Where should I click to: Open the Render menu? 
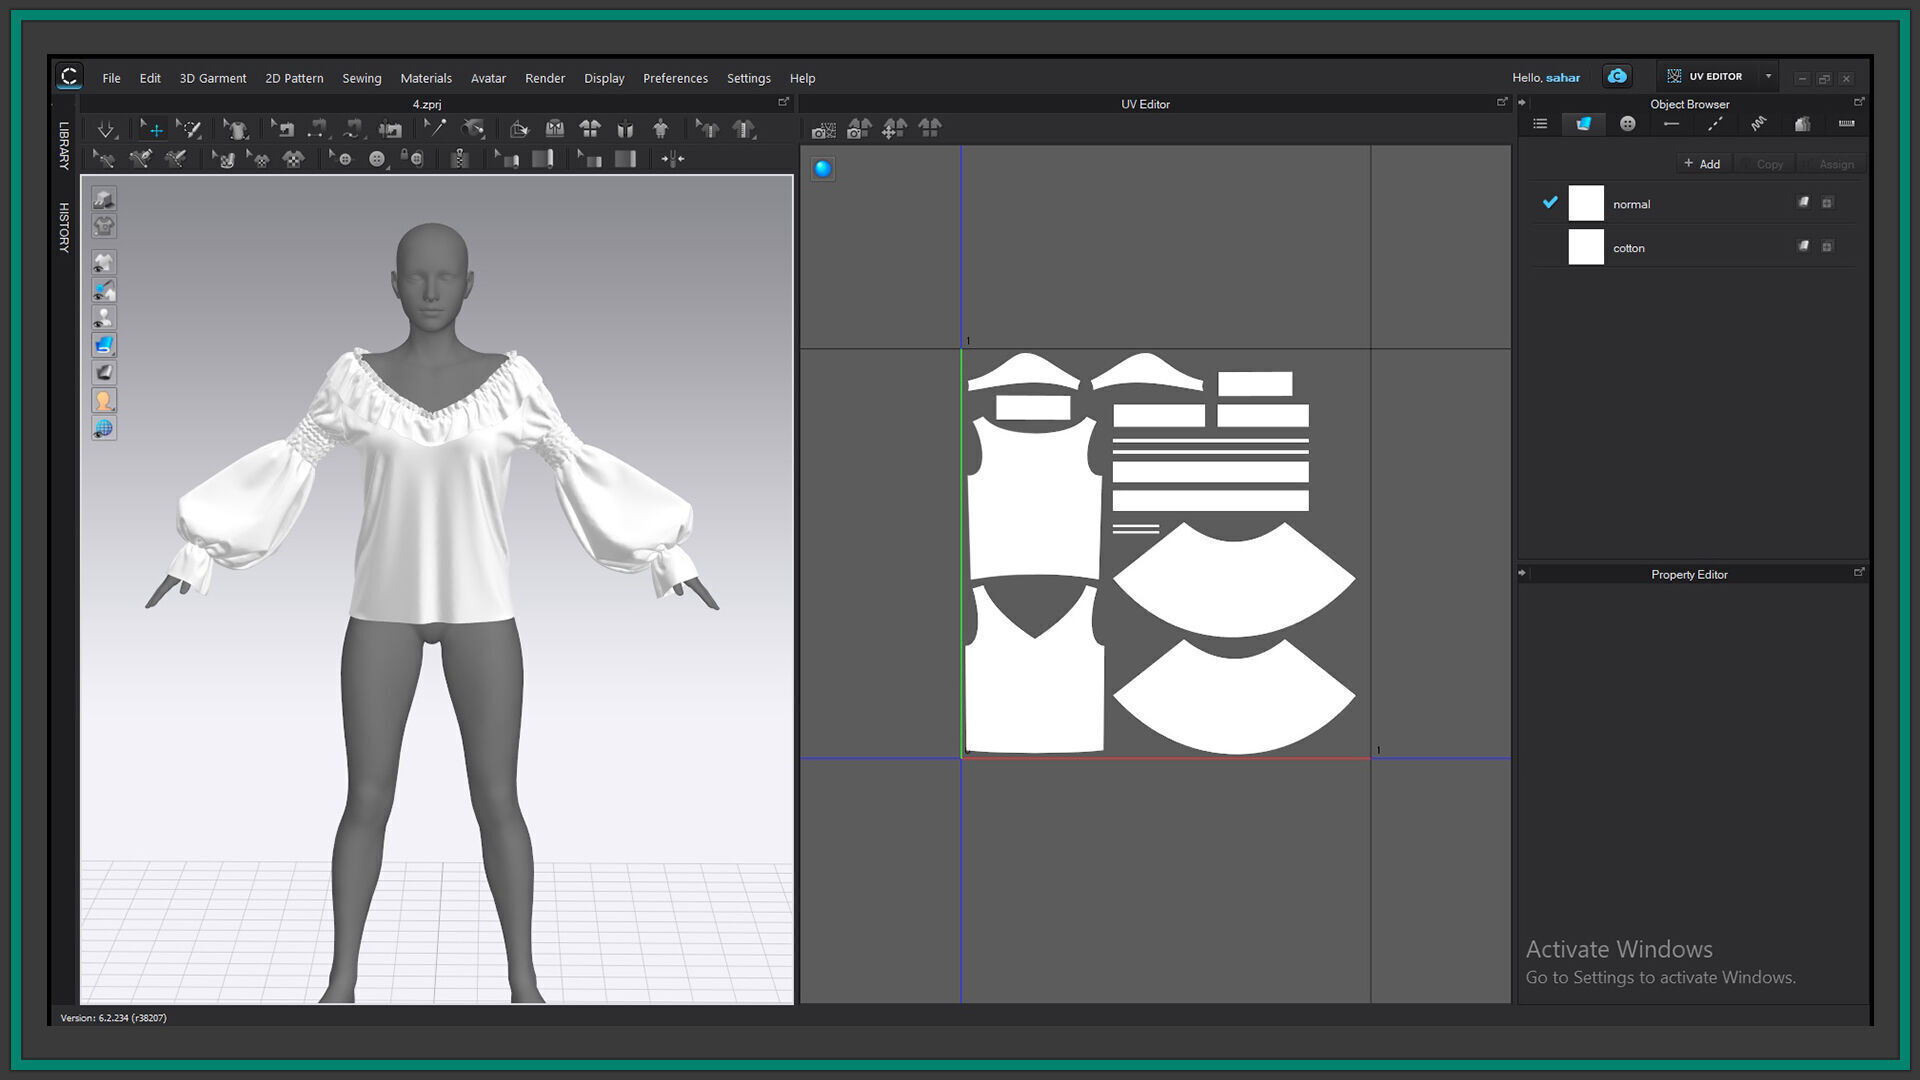(545, 78)
